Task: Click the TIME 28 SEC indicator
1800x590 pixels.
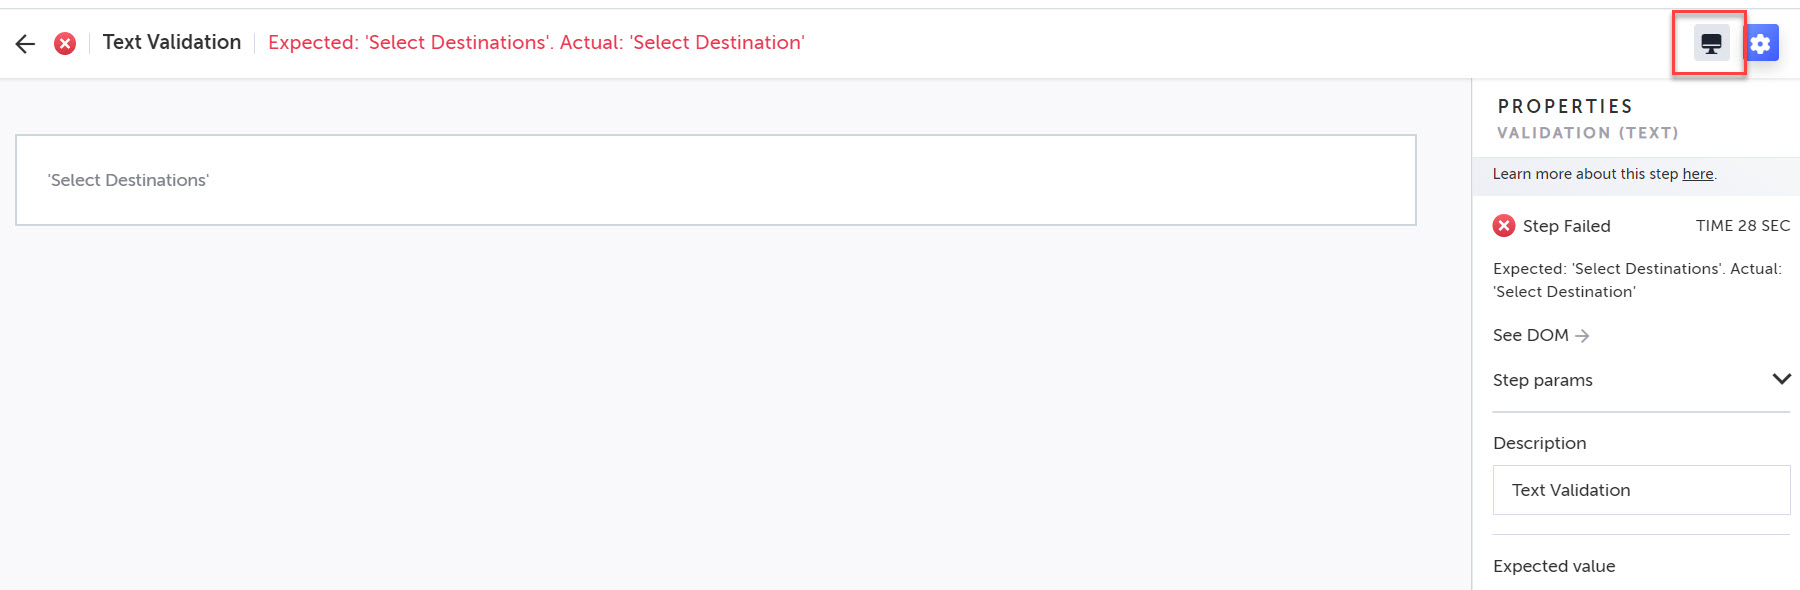Action: pos(1742,226)
